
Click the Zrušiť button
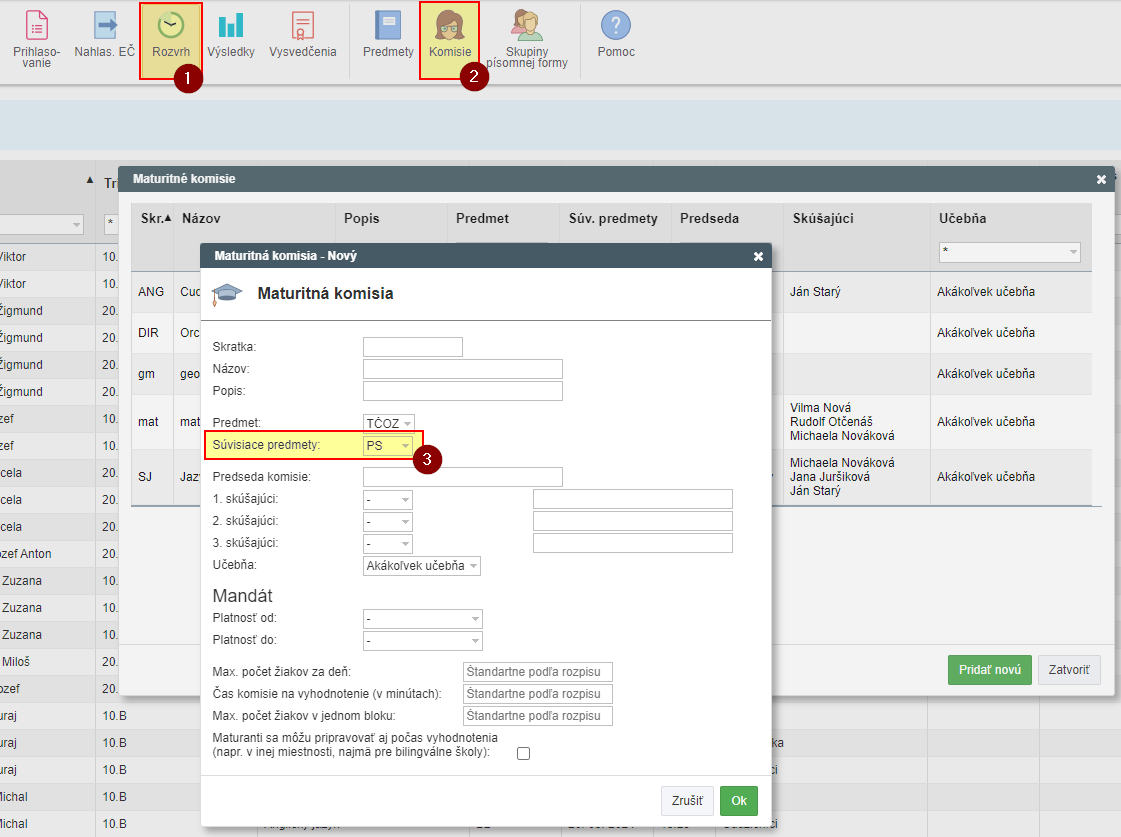coord(687,801)
